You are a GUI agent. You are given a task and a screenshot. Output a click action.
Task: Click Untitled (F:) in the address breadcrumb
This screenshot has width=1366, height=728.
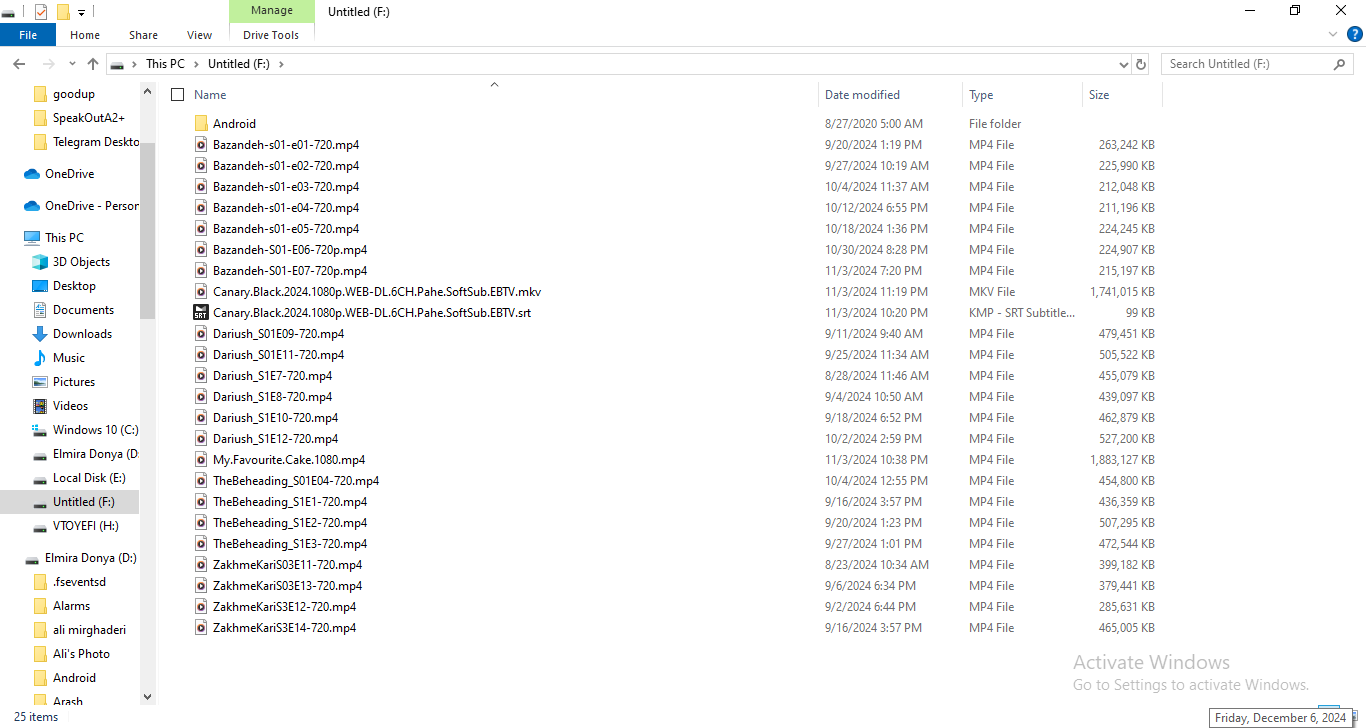coord(237,64)
